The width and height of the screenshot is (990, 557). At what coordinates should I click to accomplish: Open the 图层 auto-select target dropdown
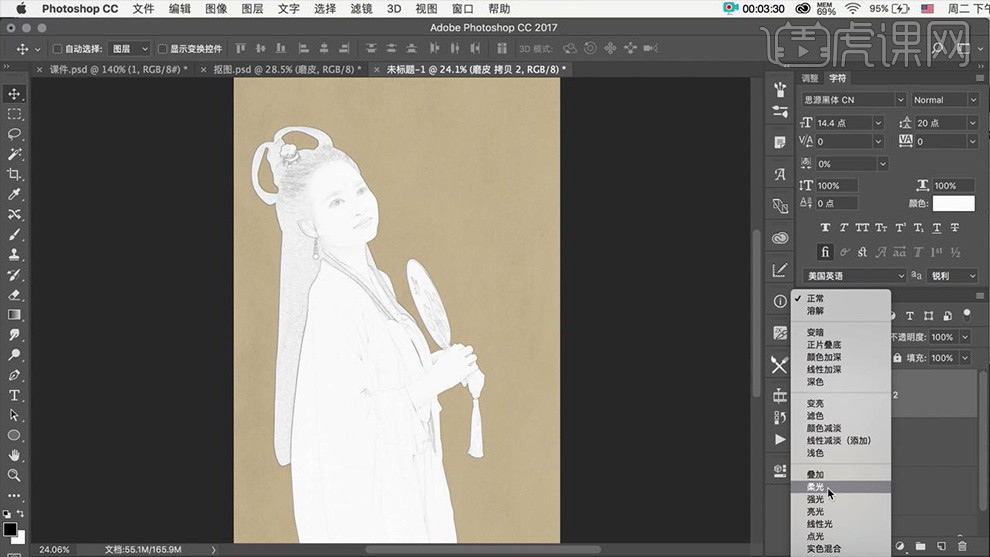[129, 49]
